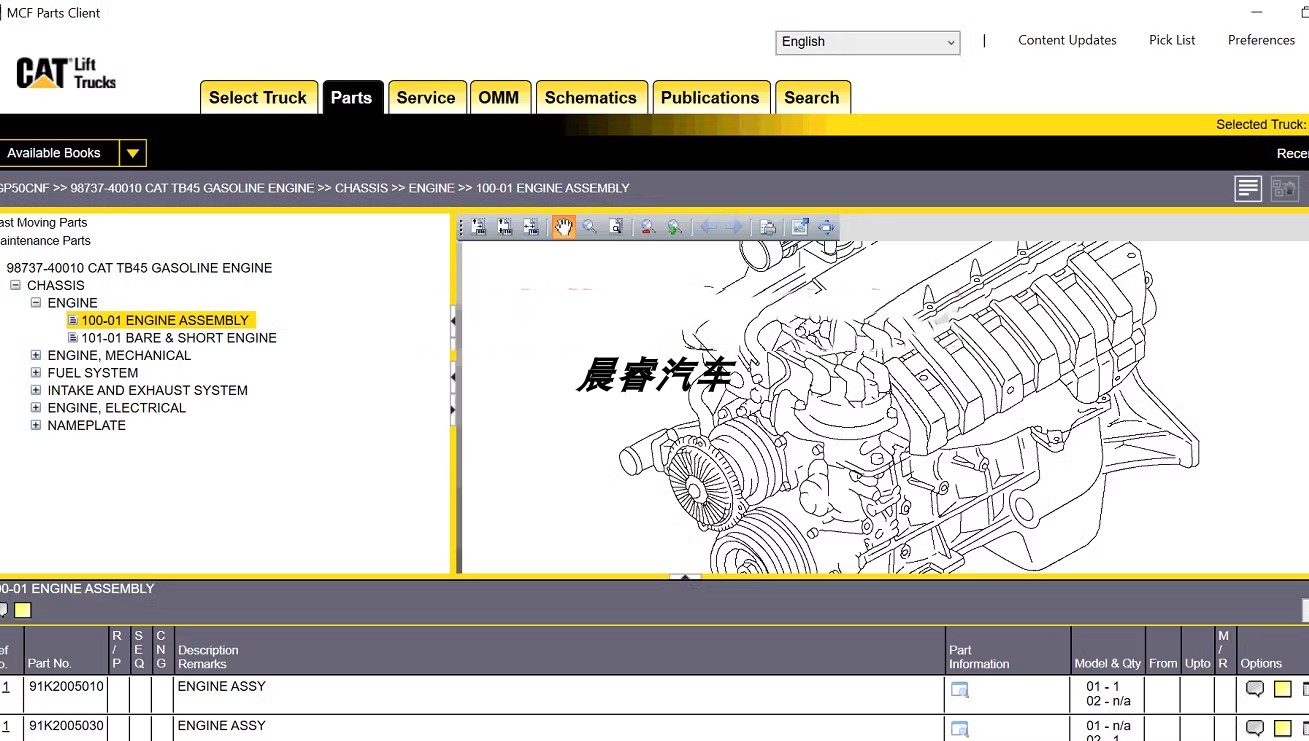
Task: Switch to the Parts tab
Action: (351, 97)
